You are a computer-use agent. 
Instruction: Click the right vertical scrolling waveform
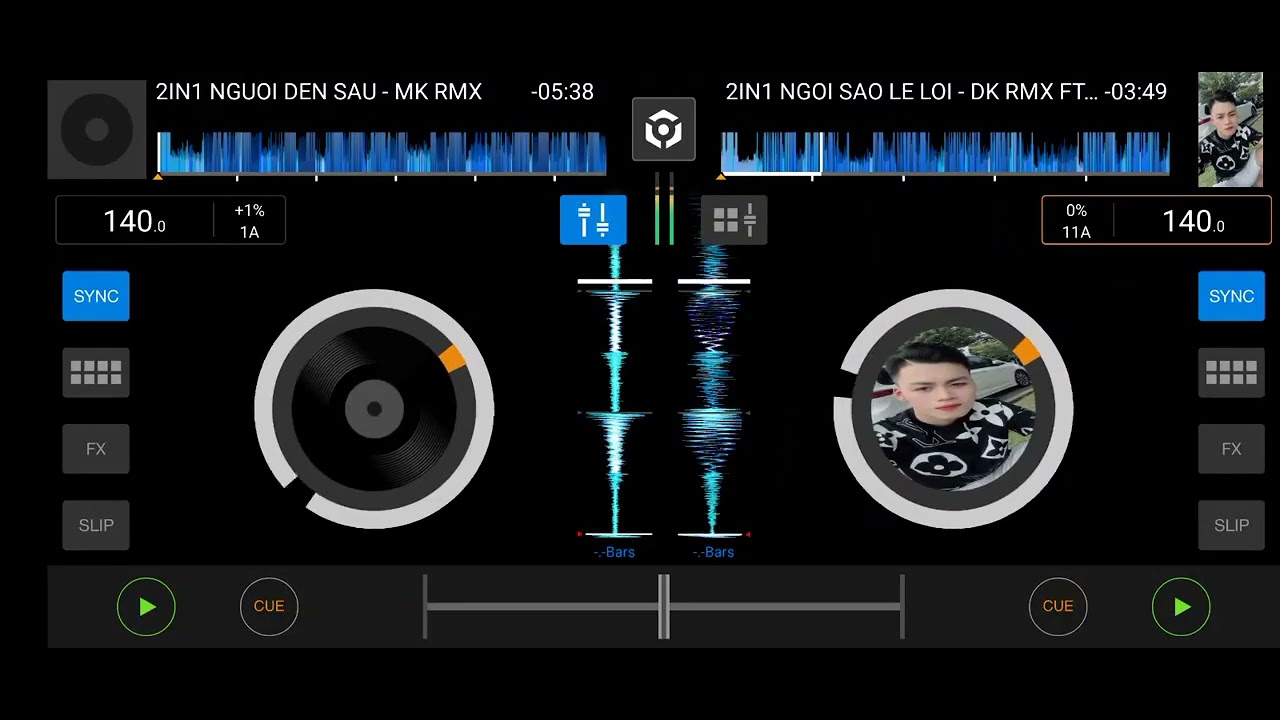coord(713,392)
